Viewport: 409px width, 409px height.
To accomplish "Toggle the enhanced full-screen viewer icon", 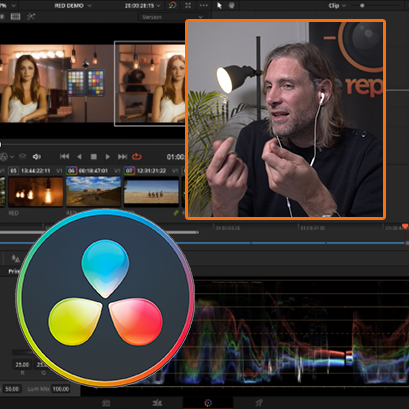I will click(x=188, y=6).
